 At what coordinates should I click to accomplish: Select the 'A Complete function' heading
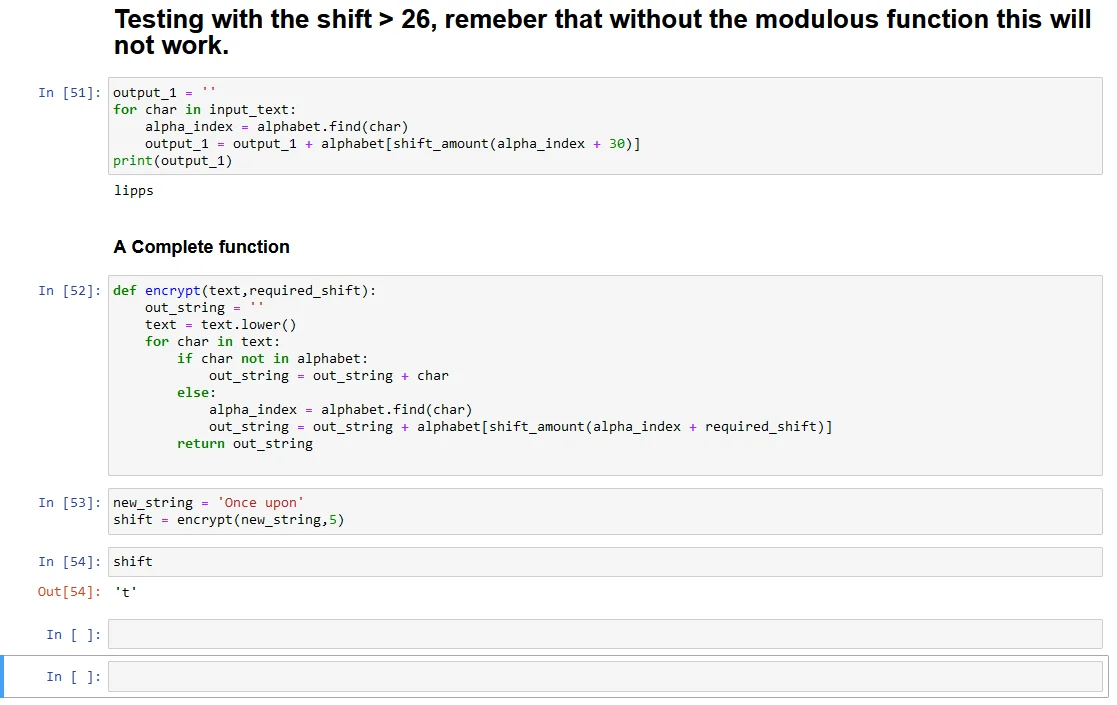202,247
